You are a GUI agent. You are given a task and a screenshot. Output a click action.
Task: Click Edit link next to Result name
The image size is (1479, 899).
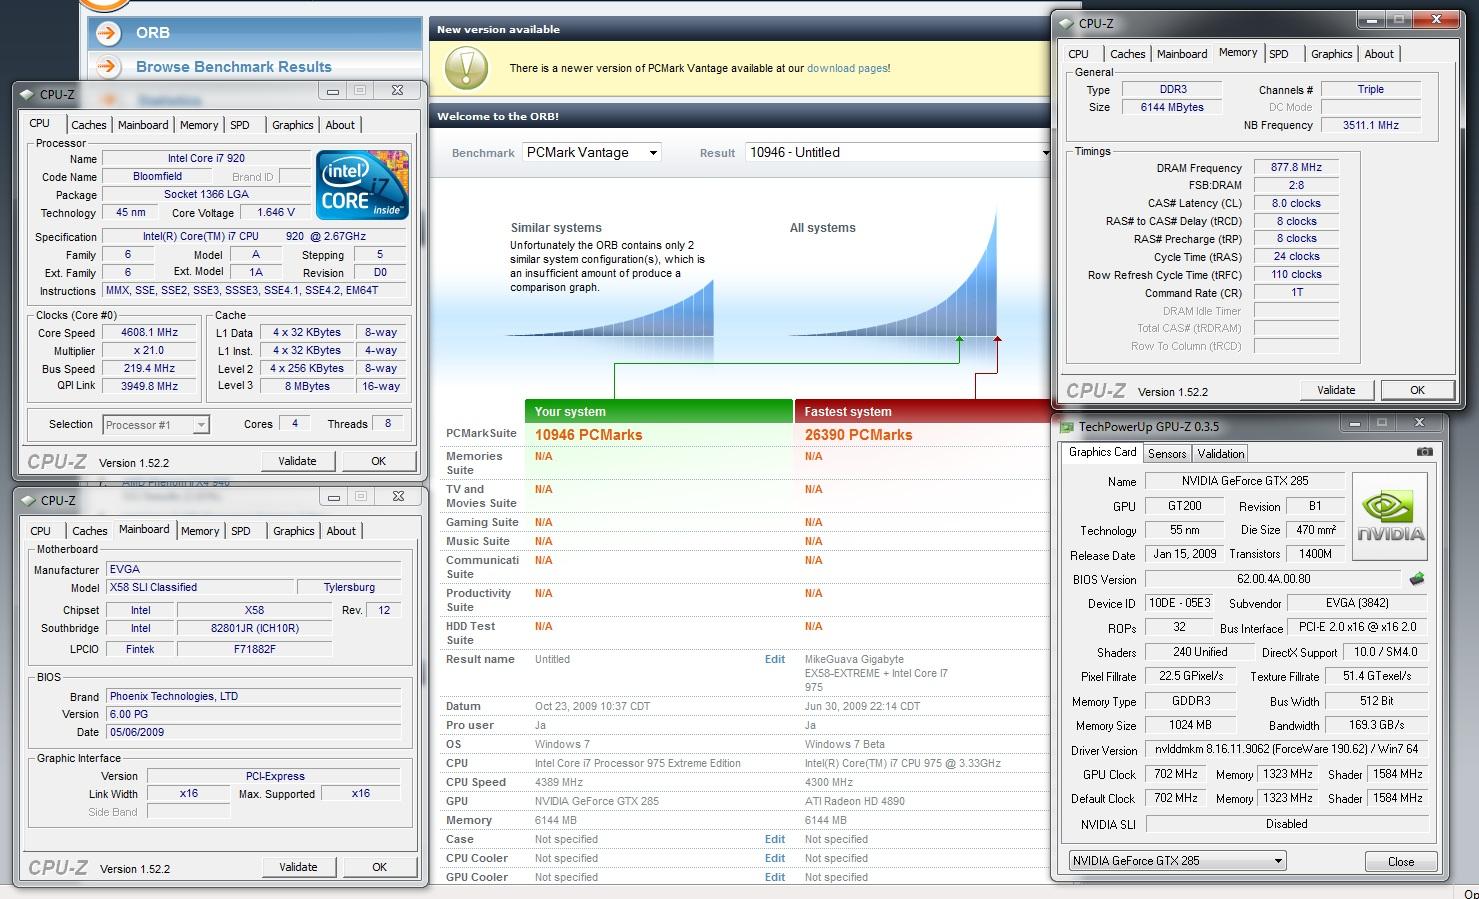click(775, 659)
